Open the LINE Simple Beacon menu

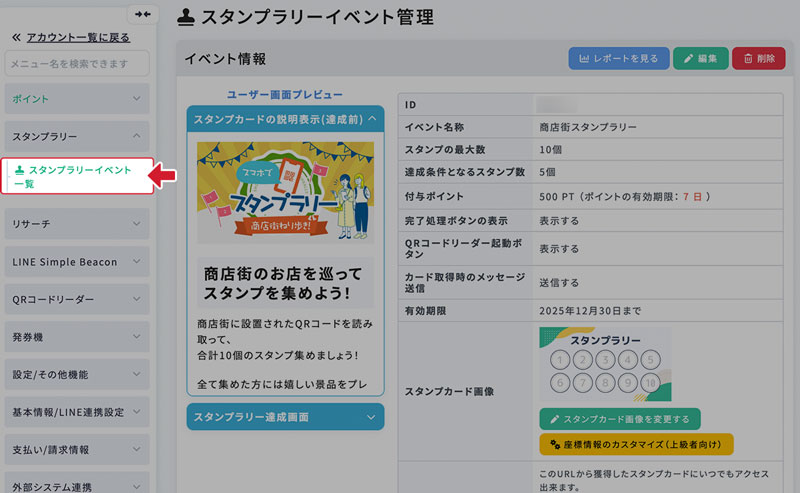tap(77, 262)
